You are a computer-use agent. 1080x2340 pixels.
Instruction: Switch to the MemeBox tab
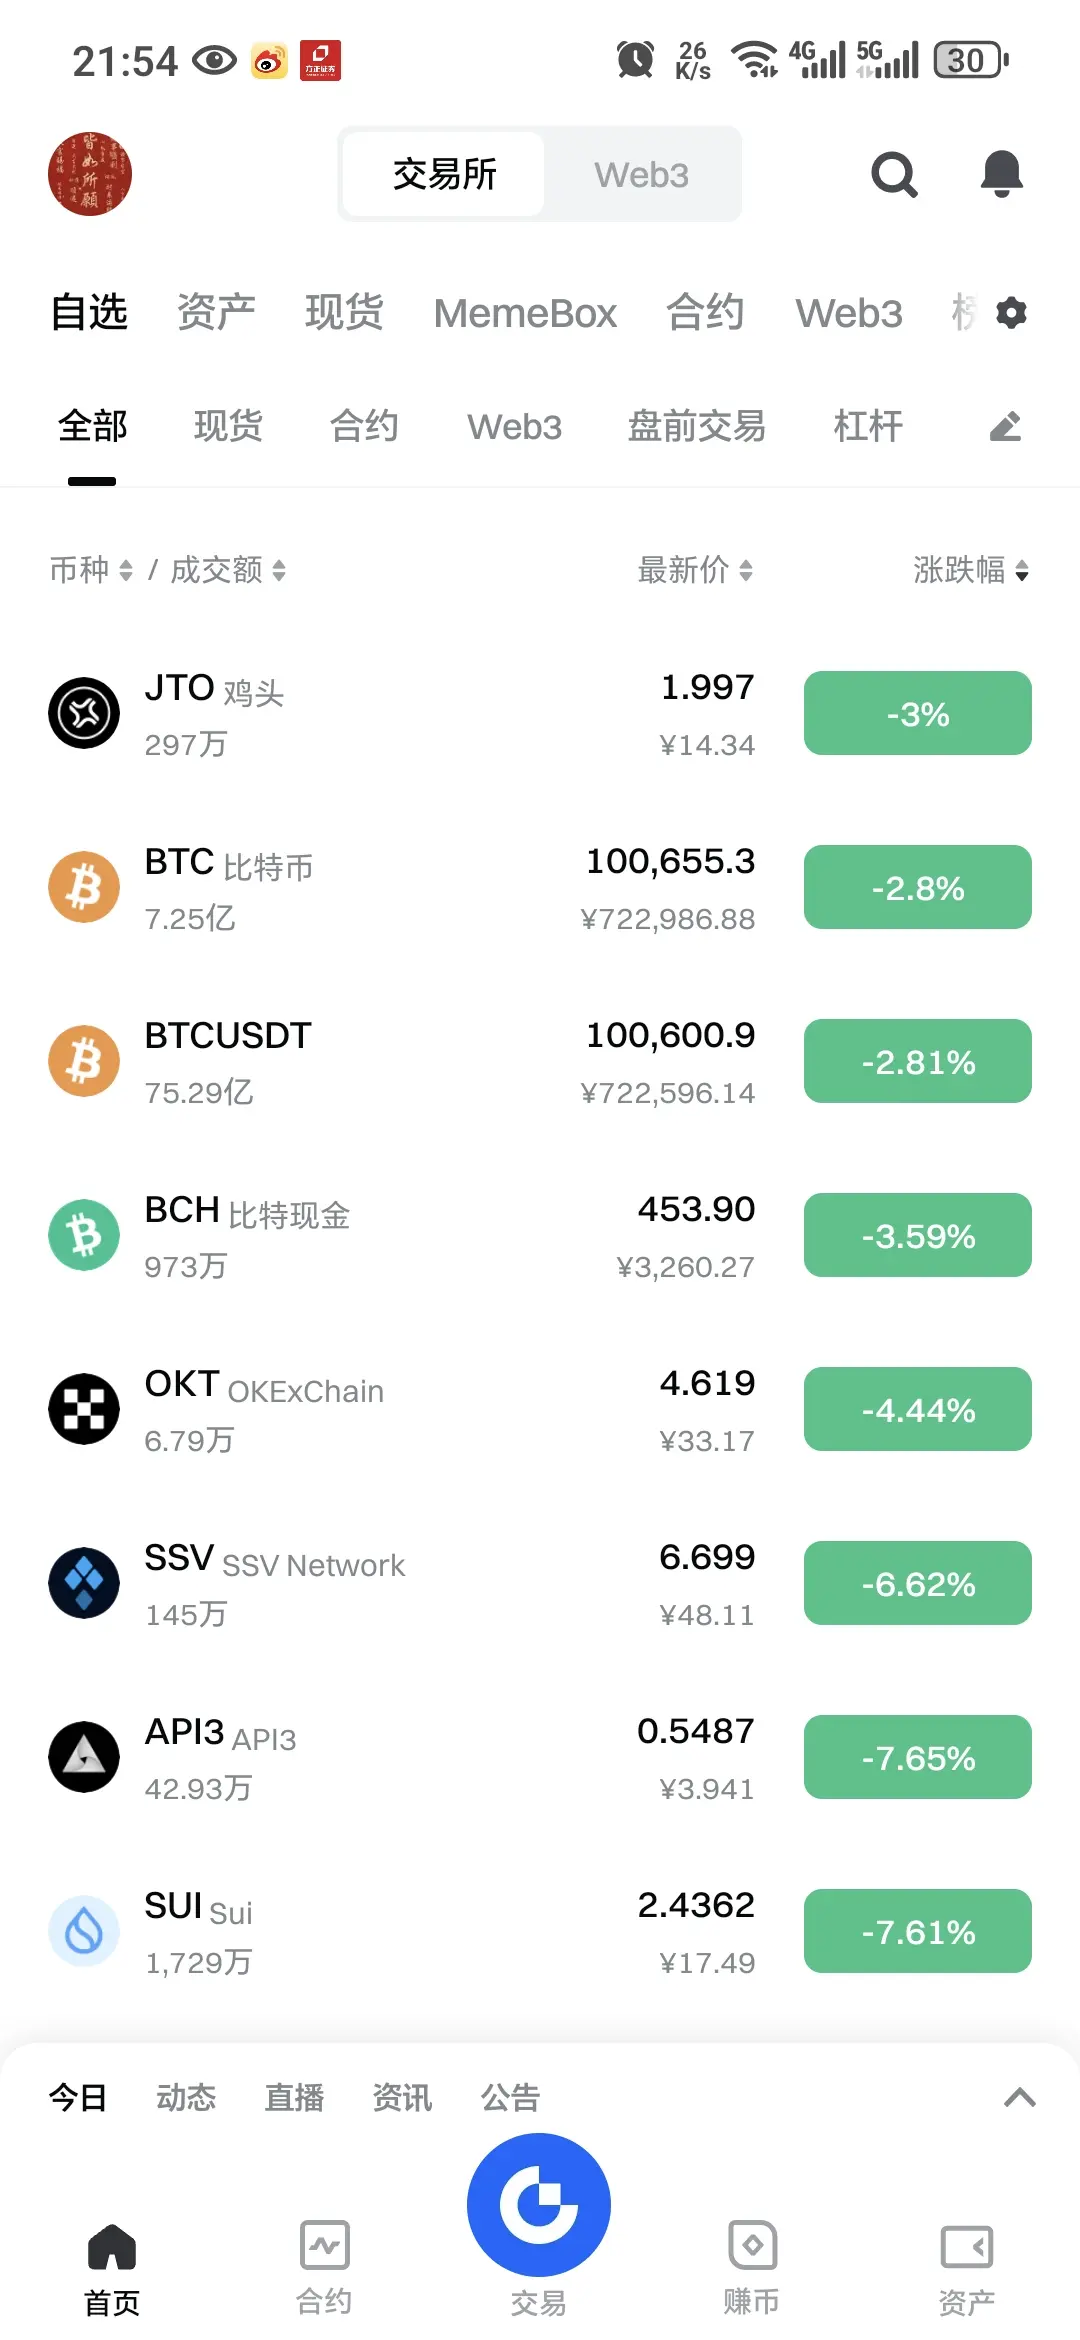(525, 313)
